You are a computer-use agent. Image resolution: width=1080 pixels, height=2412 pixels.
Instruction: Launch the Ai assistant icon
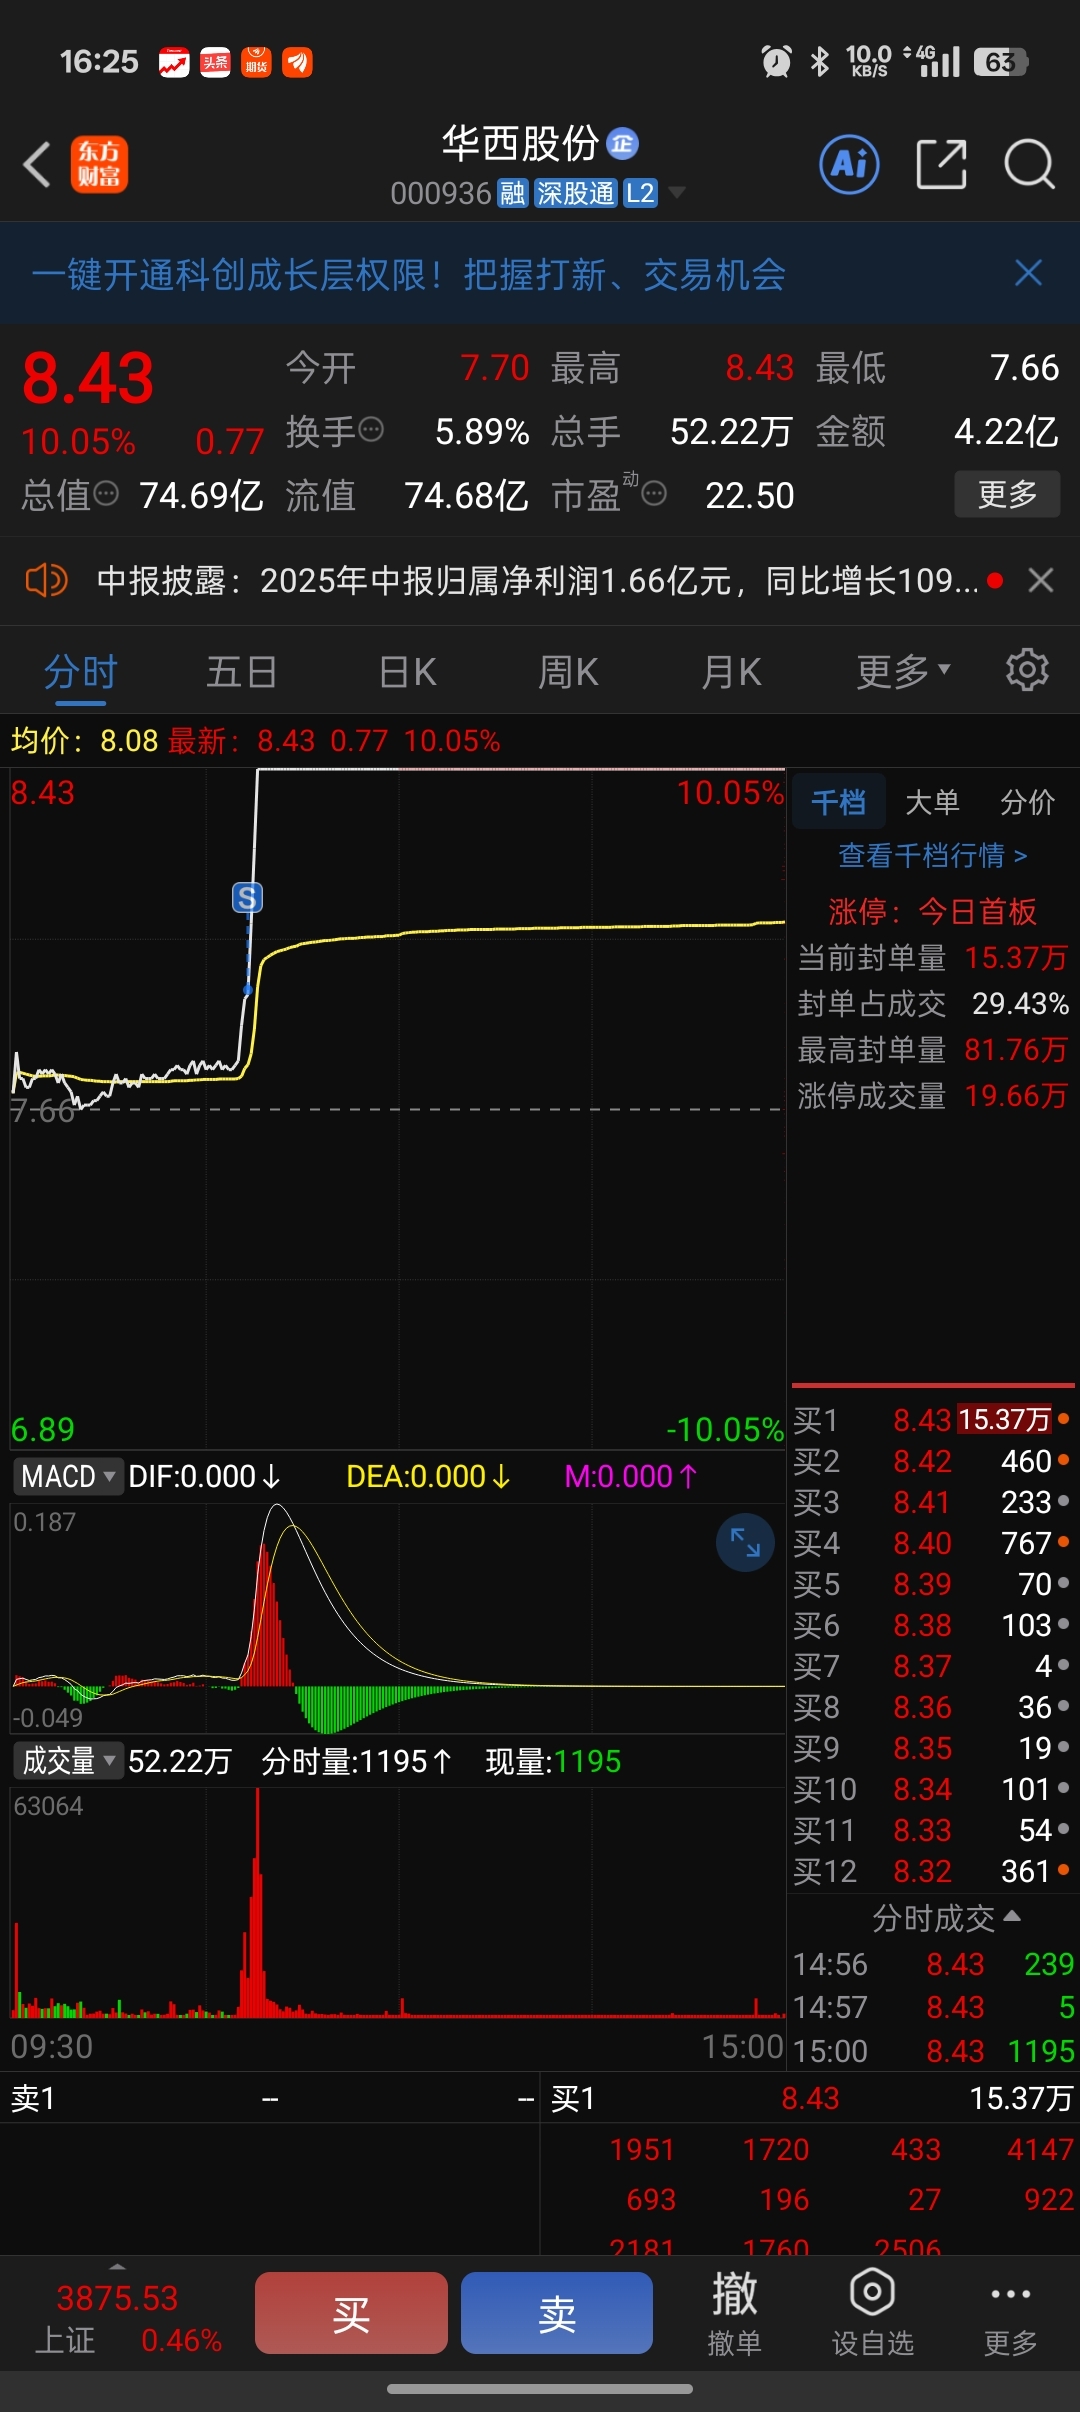tap(849, 164)
